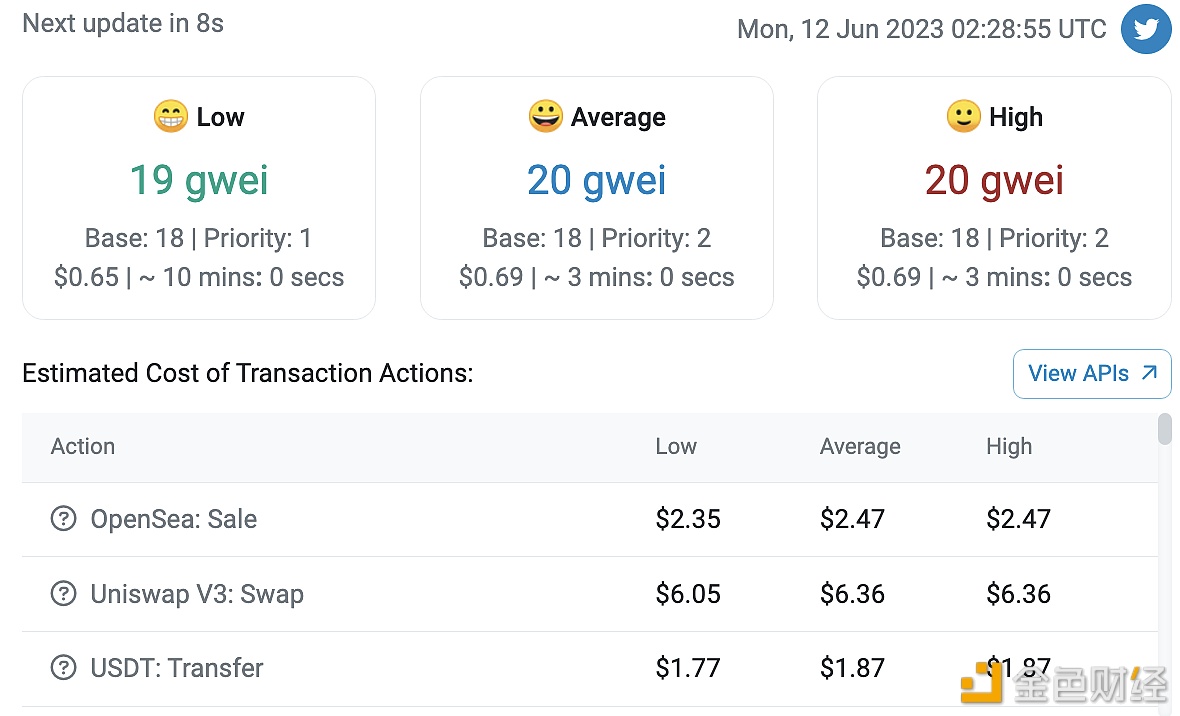Open the View APIs button
1180x716 pixels.
click(x=1092, y=373)
